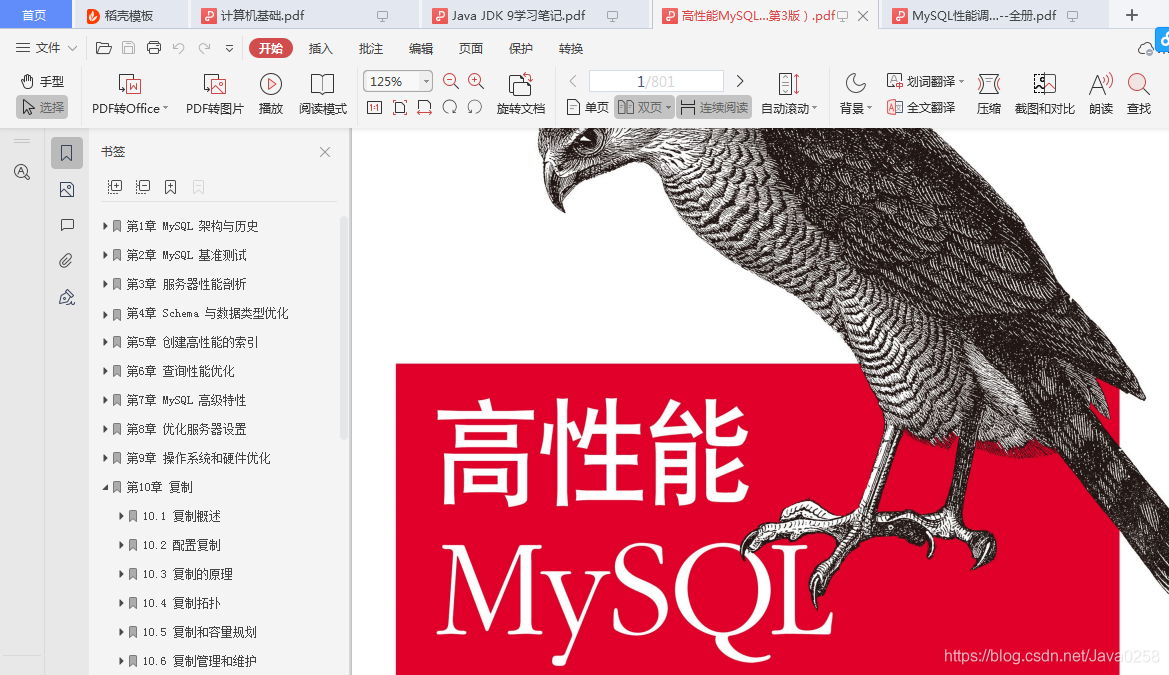Screen dimensions: 1169x675
Task: Expand 第1章 MySQL 架构与历史 bookmark
Action: click(x=105, y=226)
